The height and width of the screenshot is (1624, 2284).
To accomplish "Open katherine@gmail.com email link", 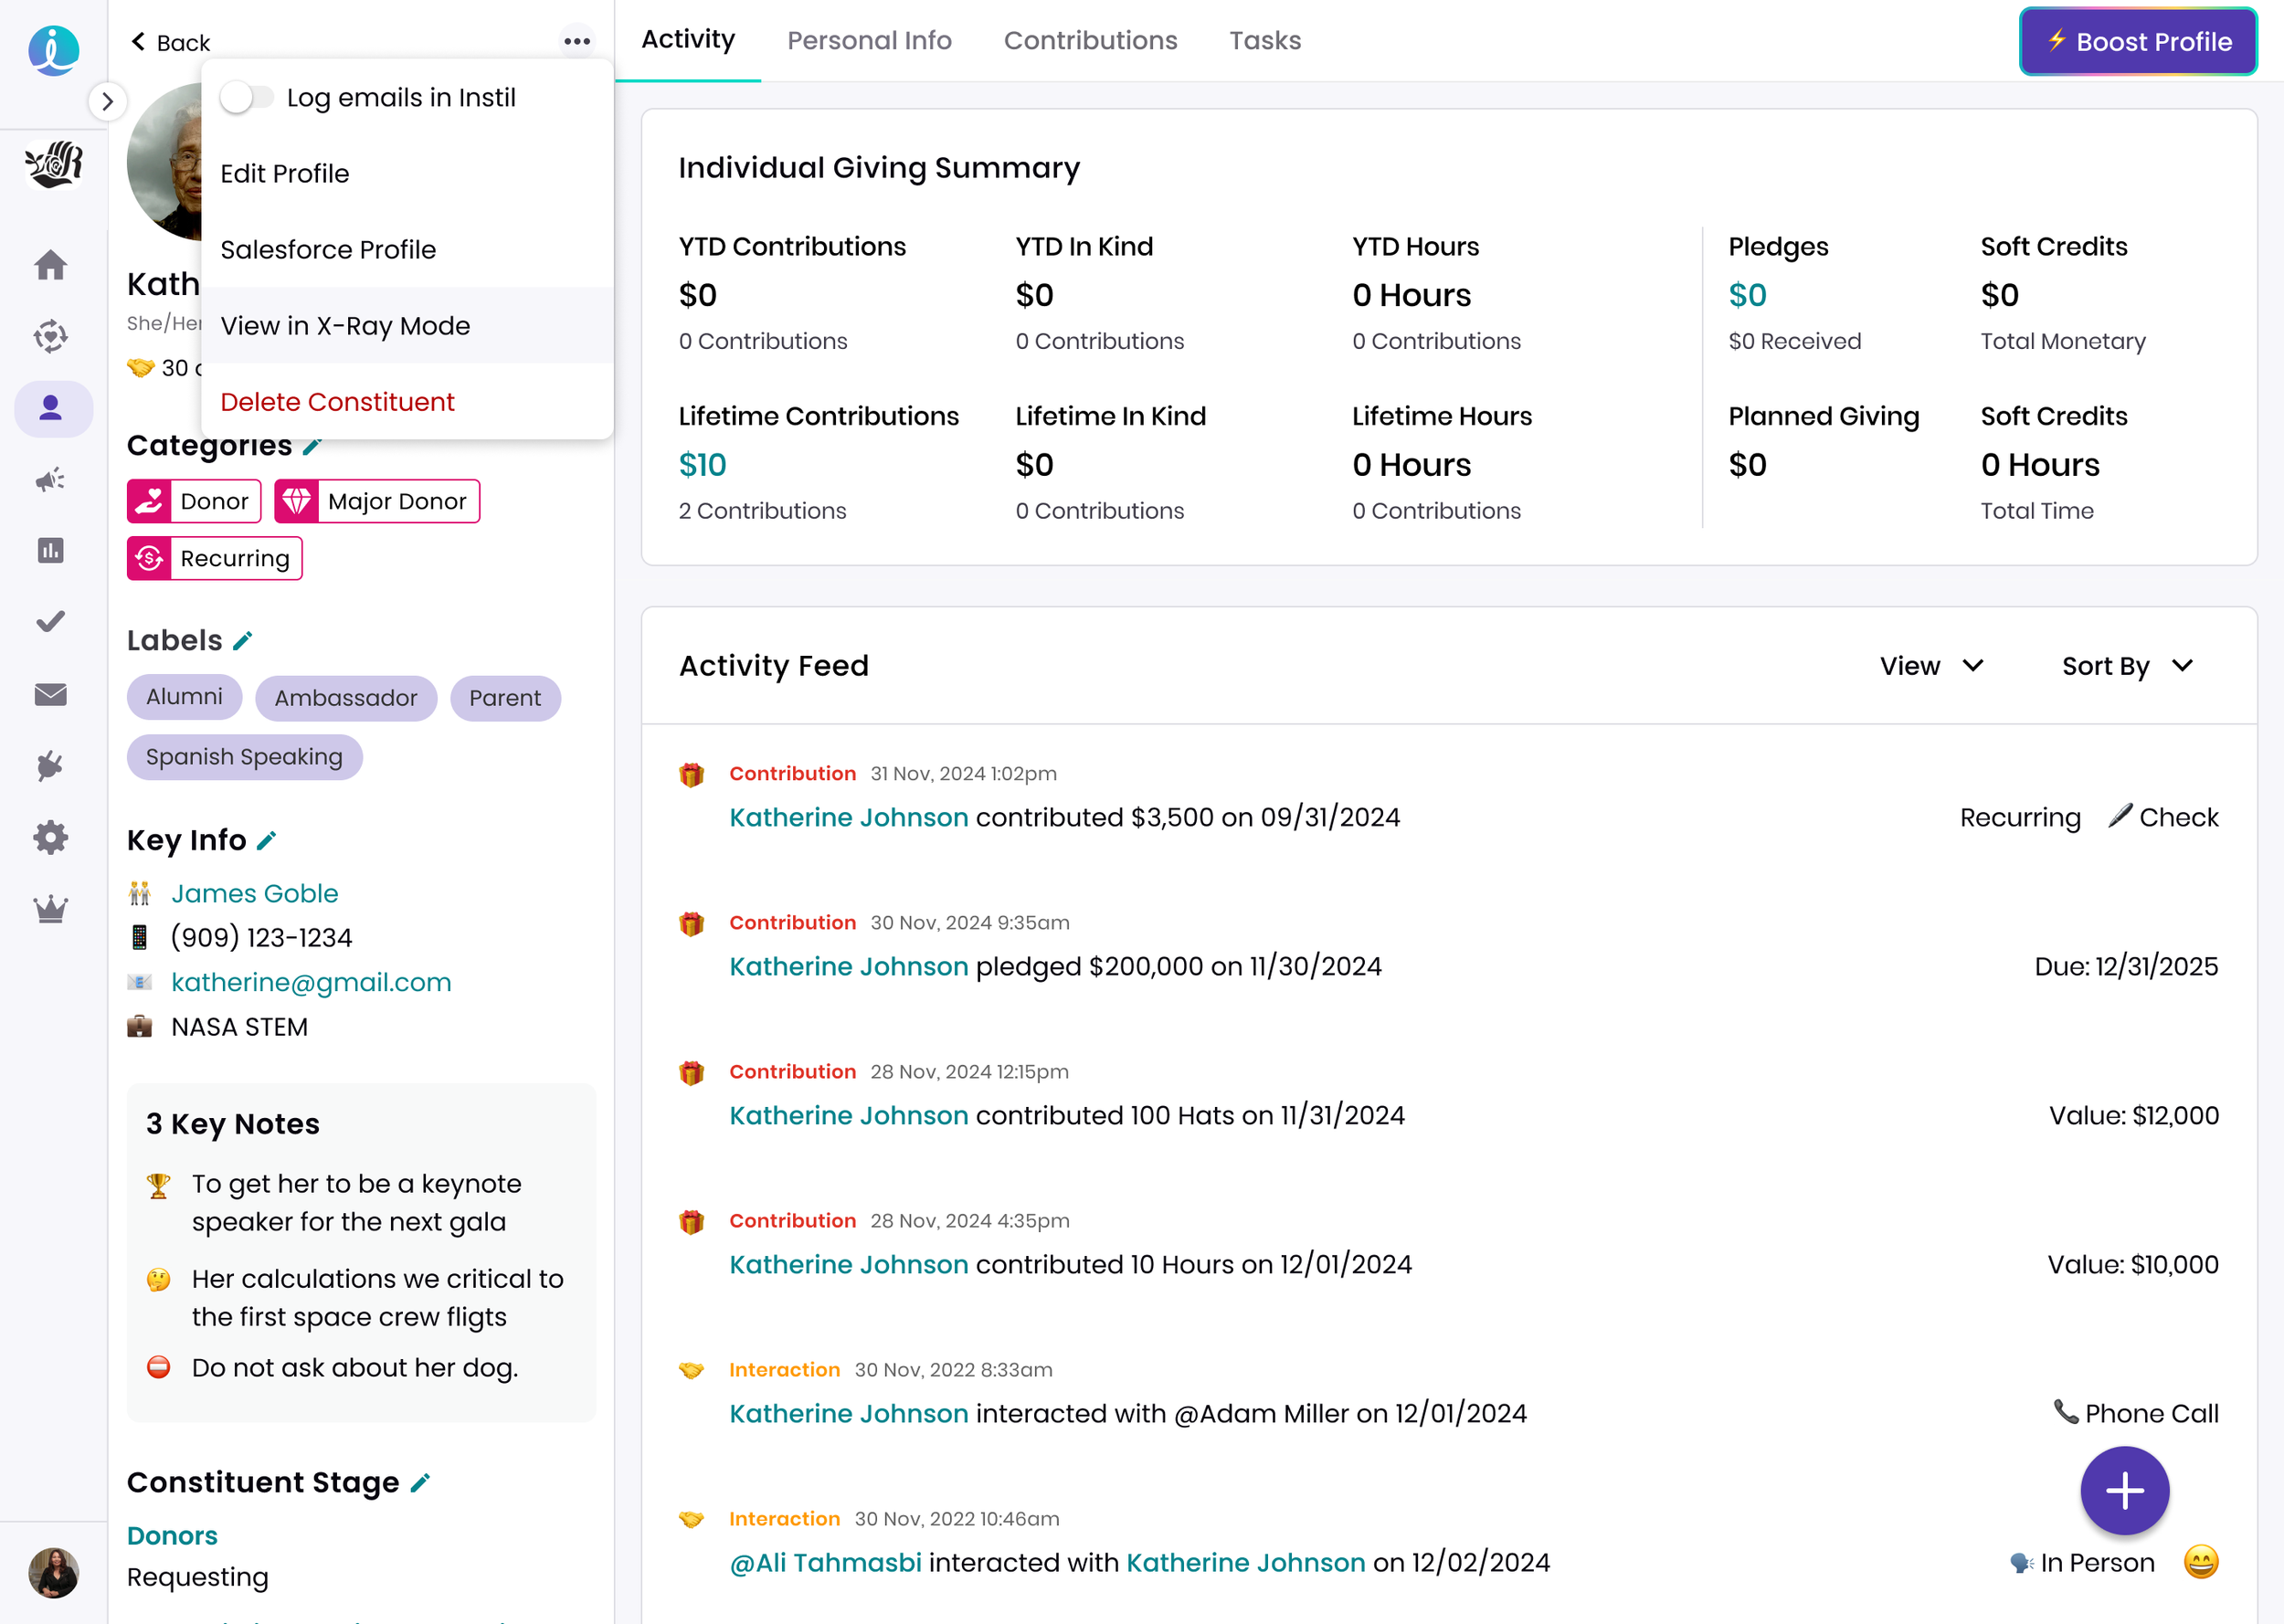I will 311,982.
